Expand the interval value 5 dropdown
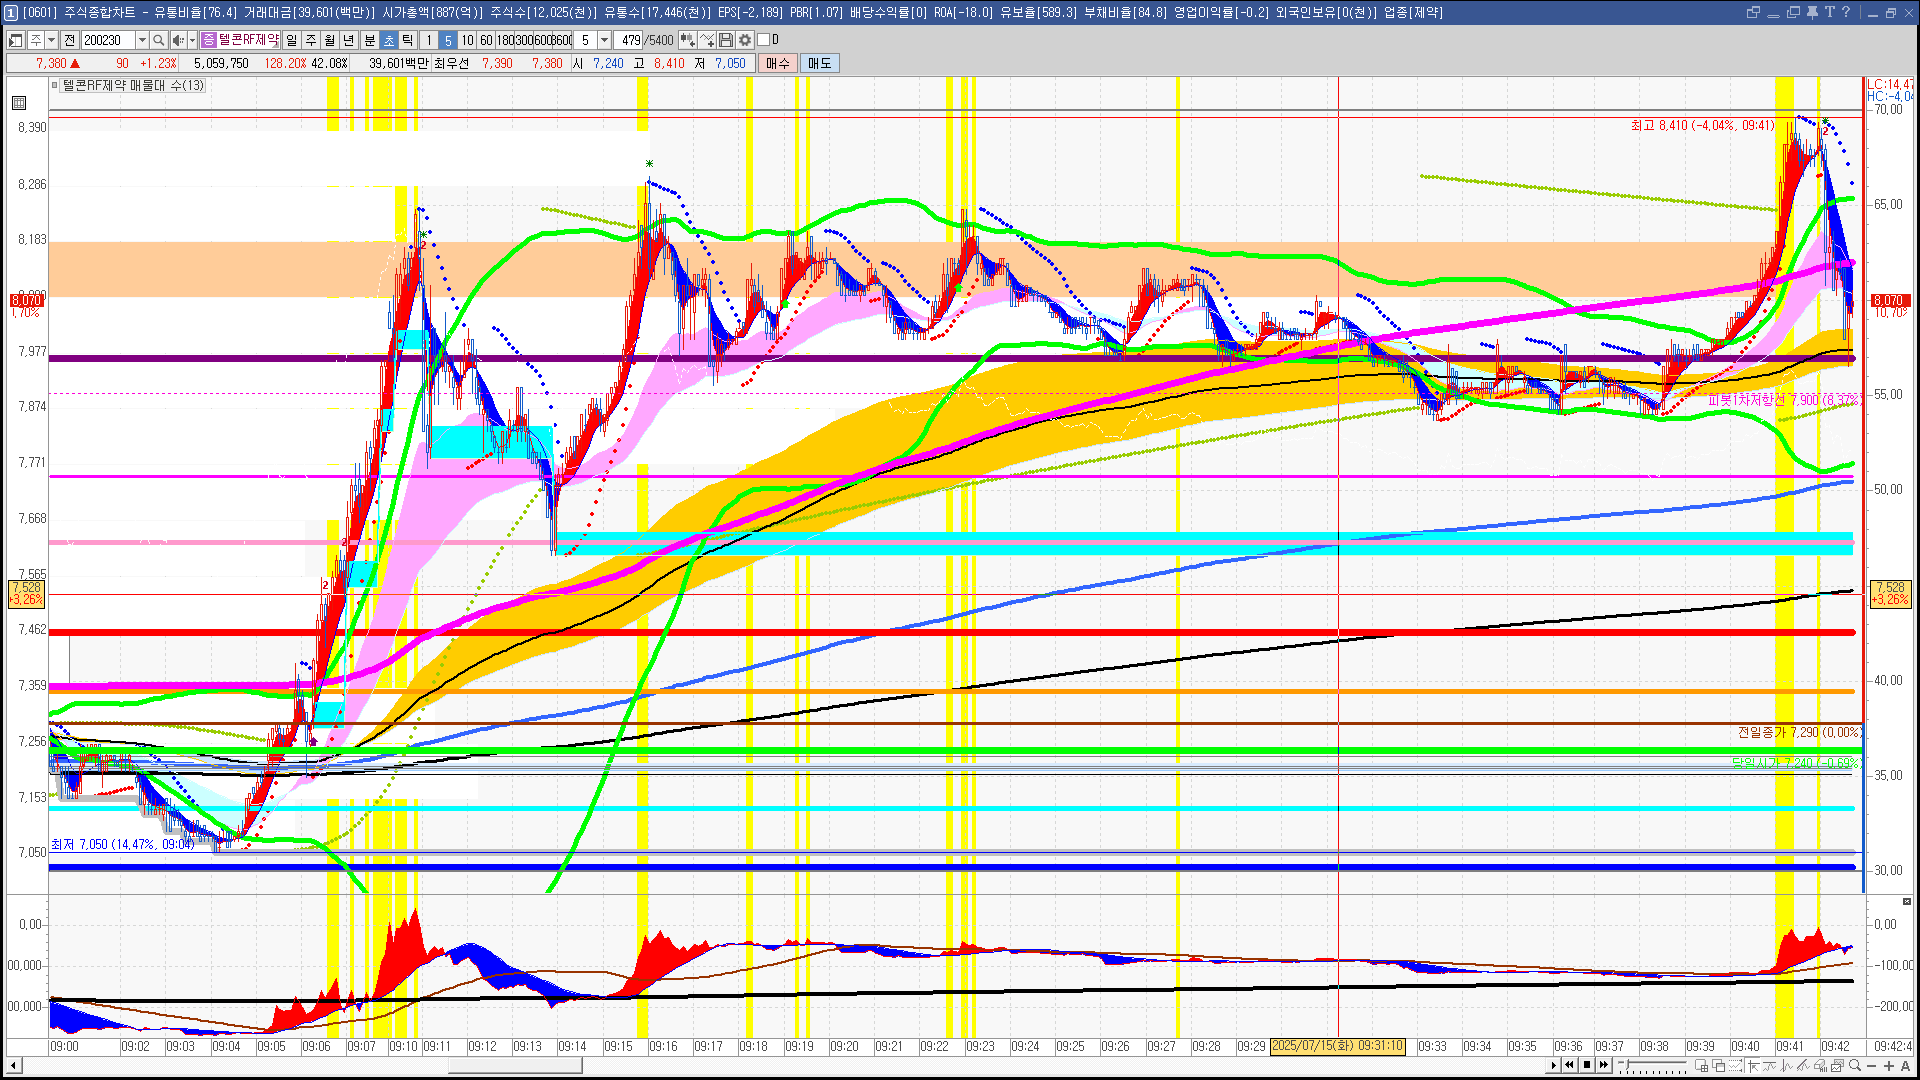Screen dimensions: 1920x1080 tap(604, 40)
